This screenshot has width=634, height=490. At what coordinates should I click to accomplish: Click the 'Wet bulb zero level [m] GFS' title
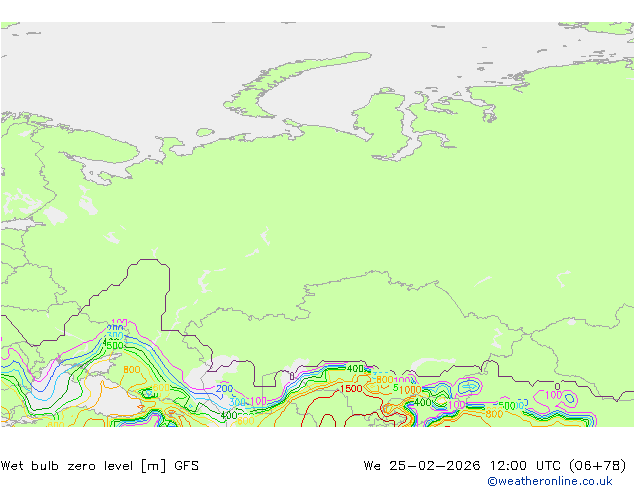99,466
